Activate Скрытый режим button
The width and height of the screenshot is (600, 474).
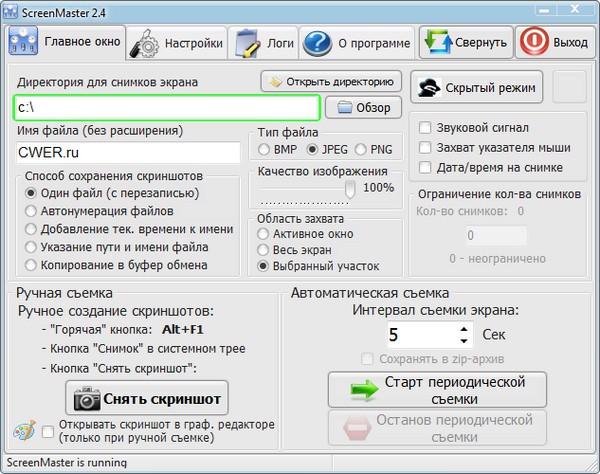click(476, 88)
